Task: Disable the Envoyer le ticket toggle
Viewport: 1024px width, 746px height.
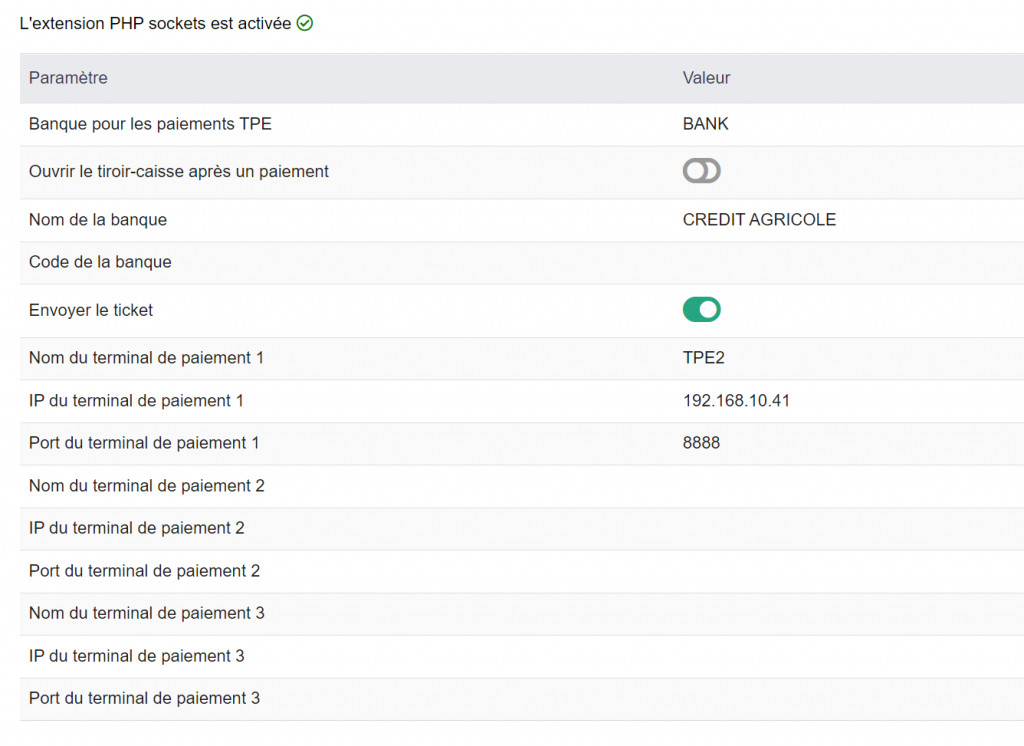Action: pos(701,310)
